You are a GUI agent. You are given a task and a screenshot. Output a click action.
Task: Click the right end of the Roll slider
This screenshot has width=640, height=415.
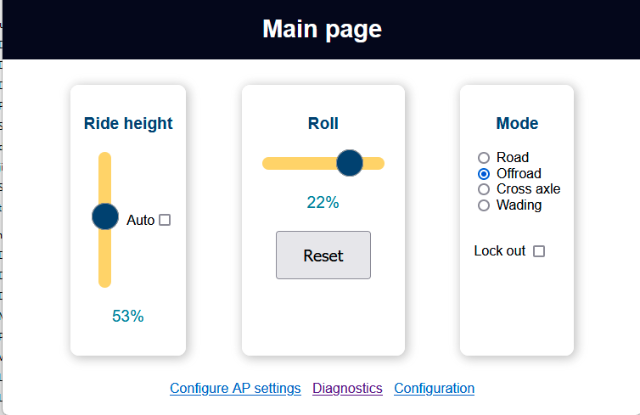(x=378, y=163)
